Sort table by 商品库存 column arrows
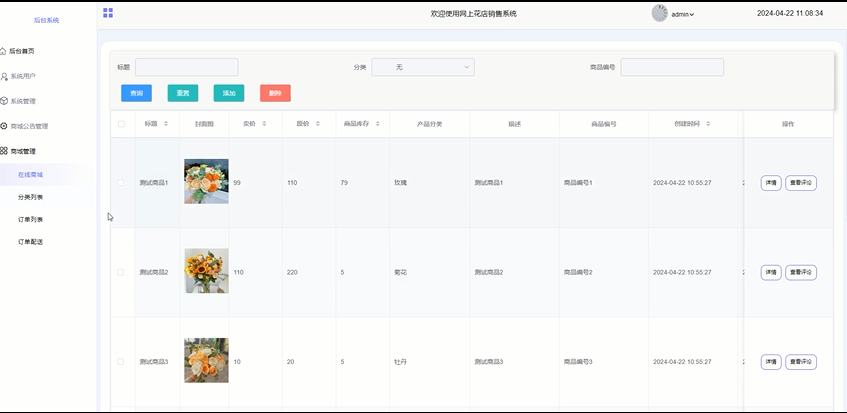This screenshot has width=847, height=413. click(378, 124)
